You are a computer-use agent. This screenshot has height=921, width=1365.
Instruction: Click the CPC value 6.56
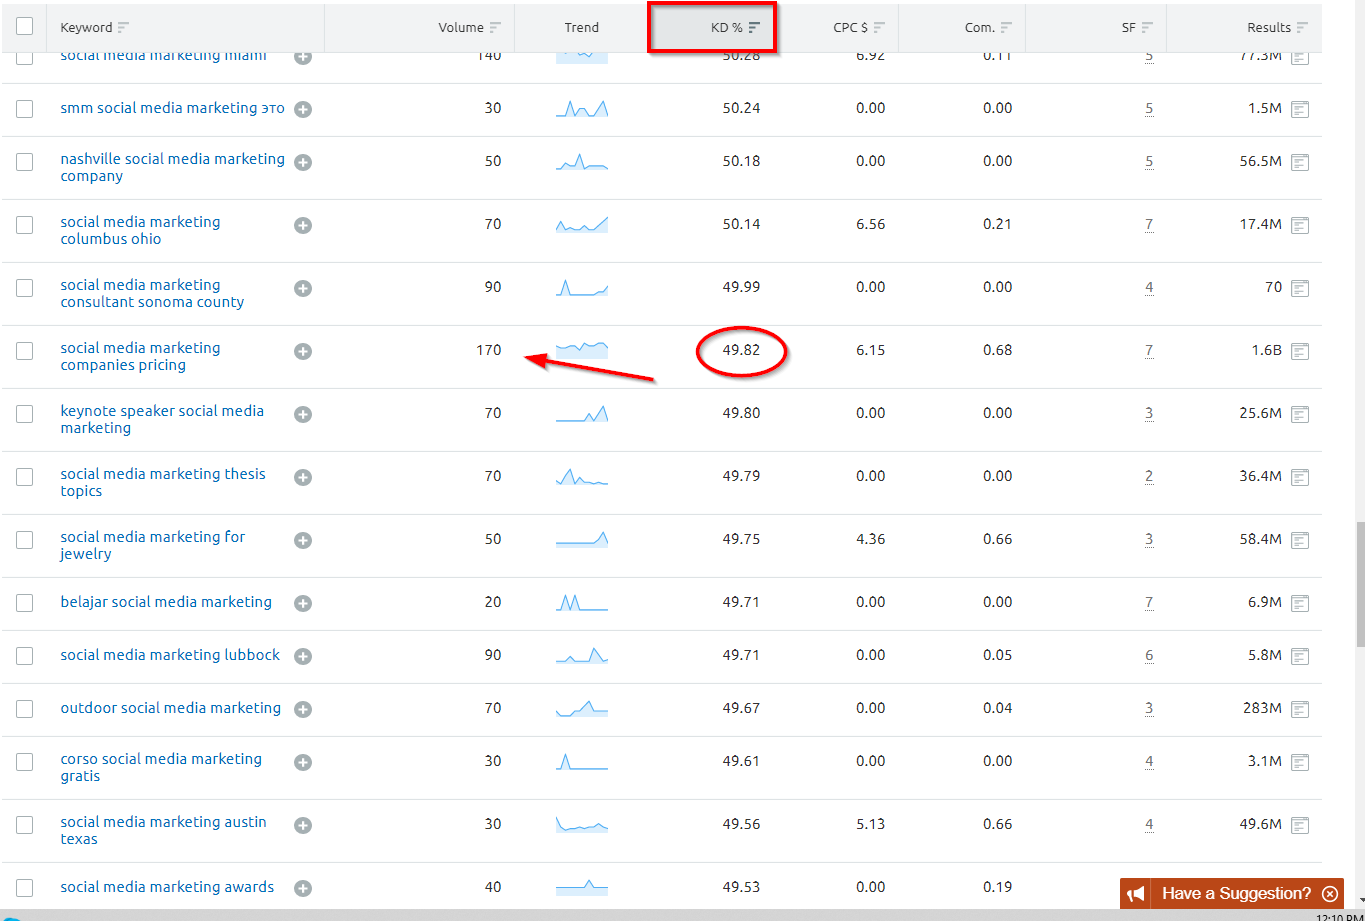(871, 225)
